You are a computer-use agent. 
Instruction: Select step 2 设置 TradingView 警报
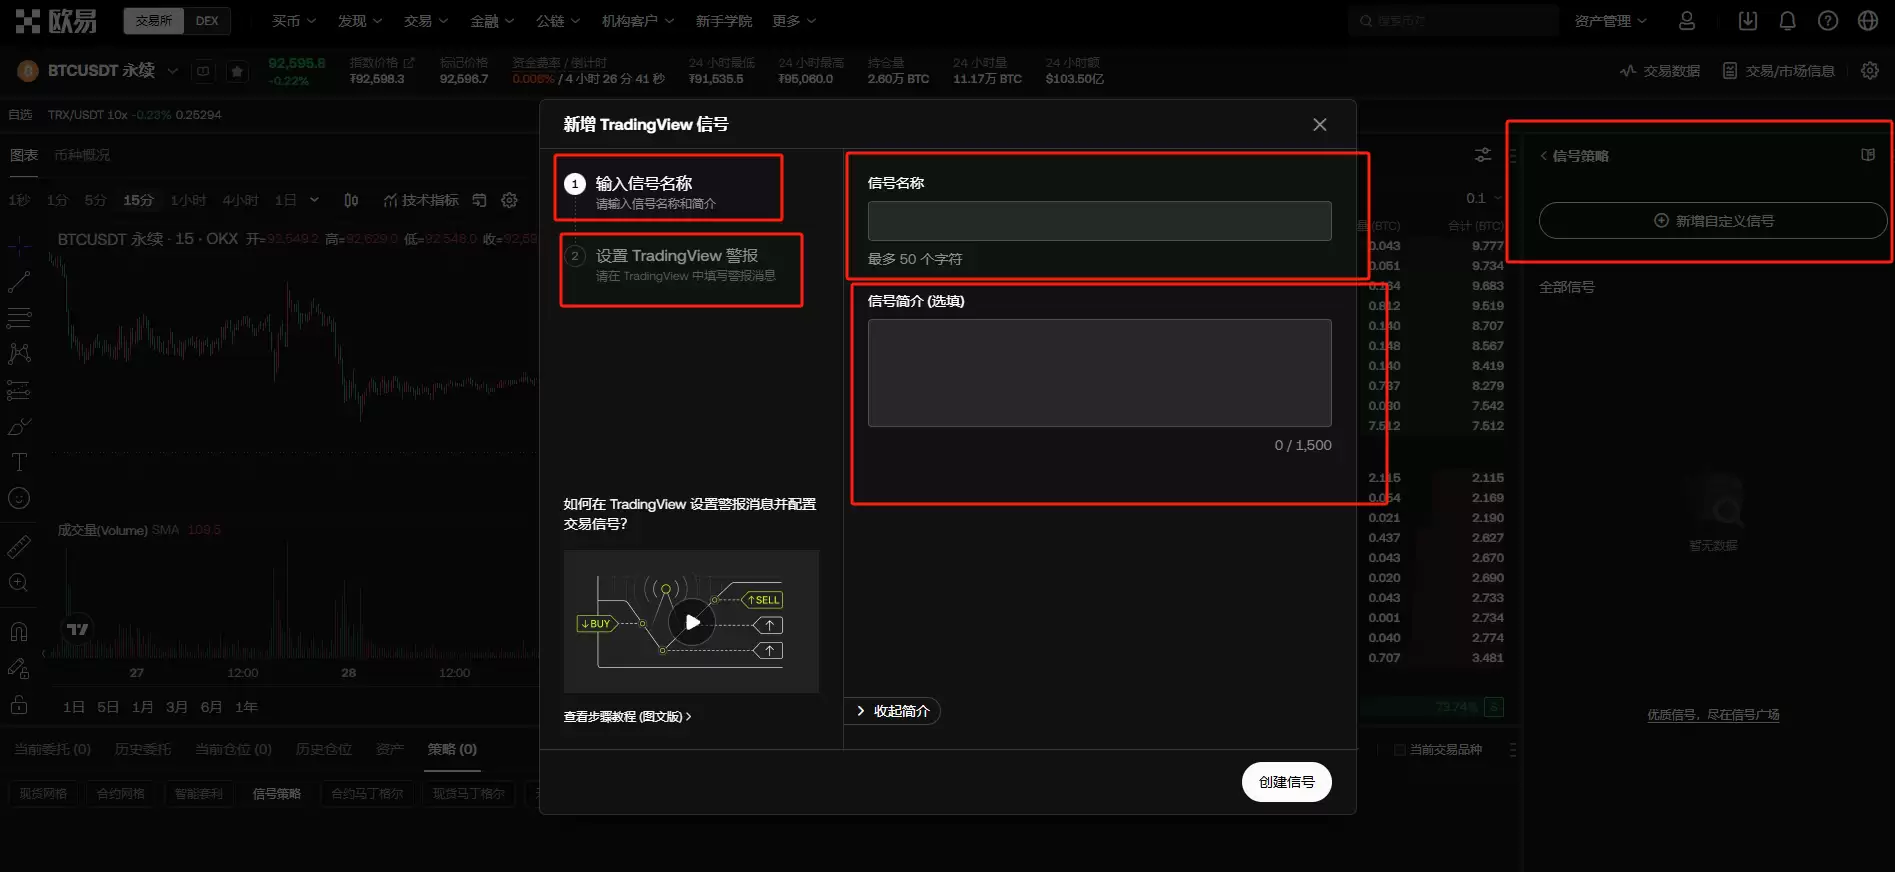tap(680, 265)
